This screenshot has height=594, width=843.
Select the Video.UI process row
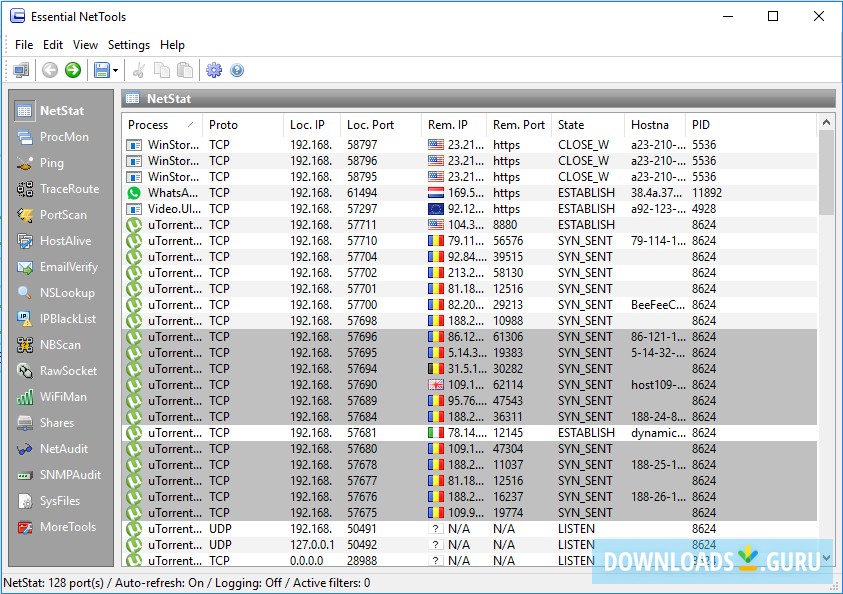point(173,209)
